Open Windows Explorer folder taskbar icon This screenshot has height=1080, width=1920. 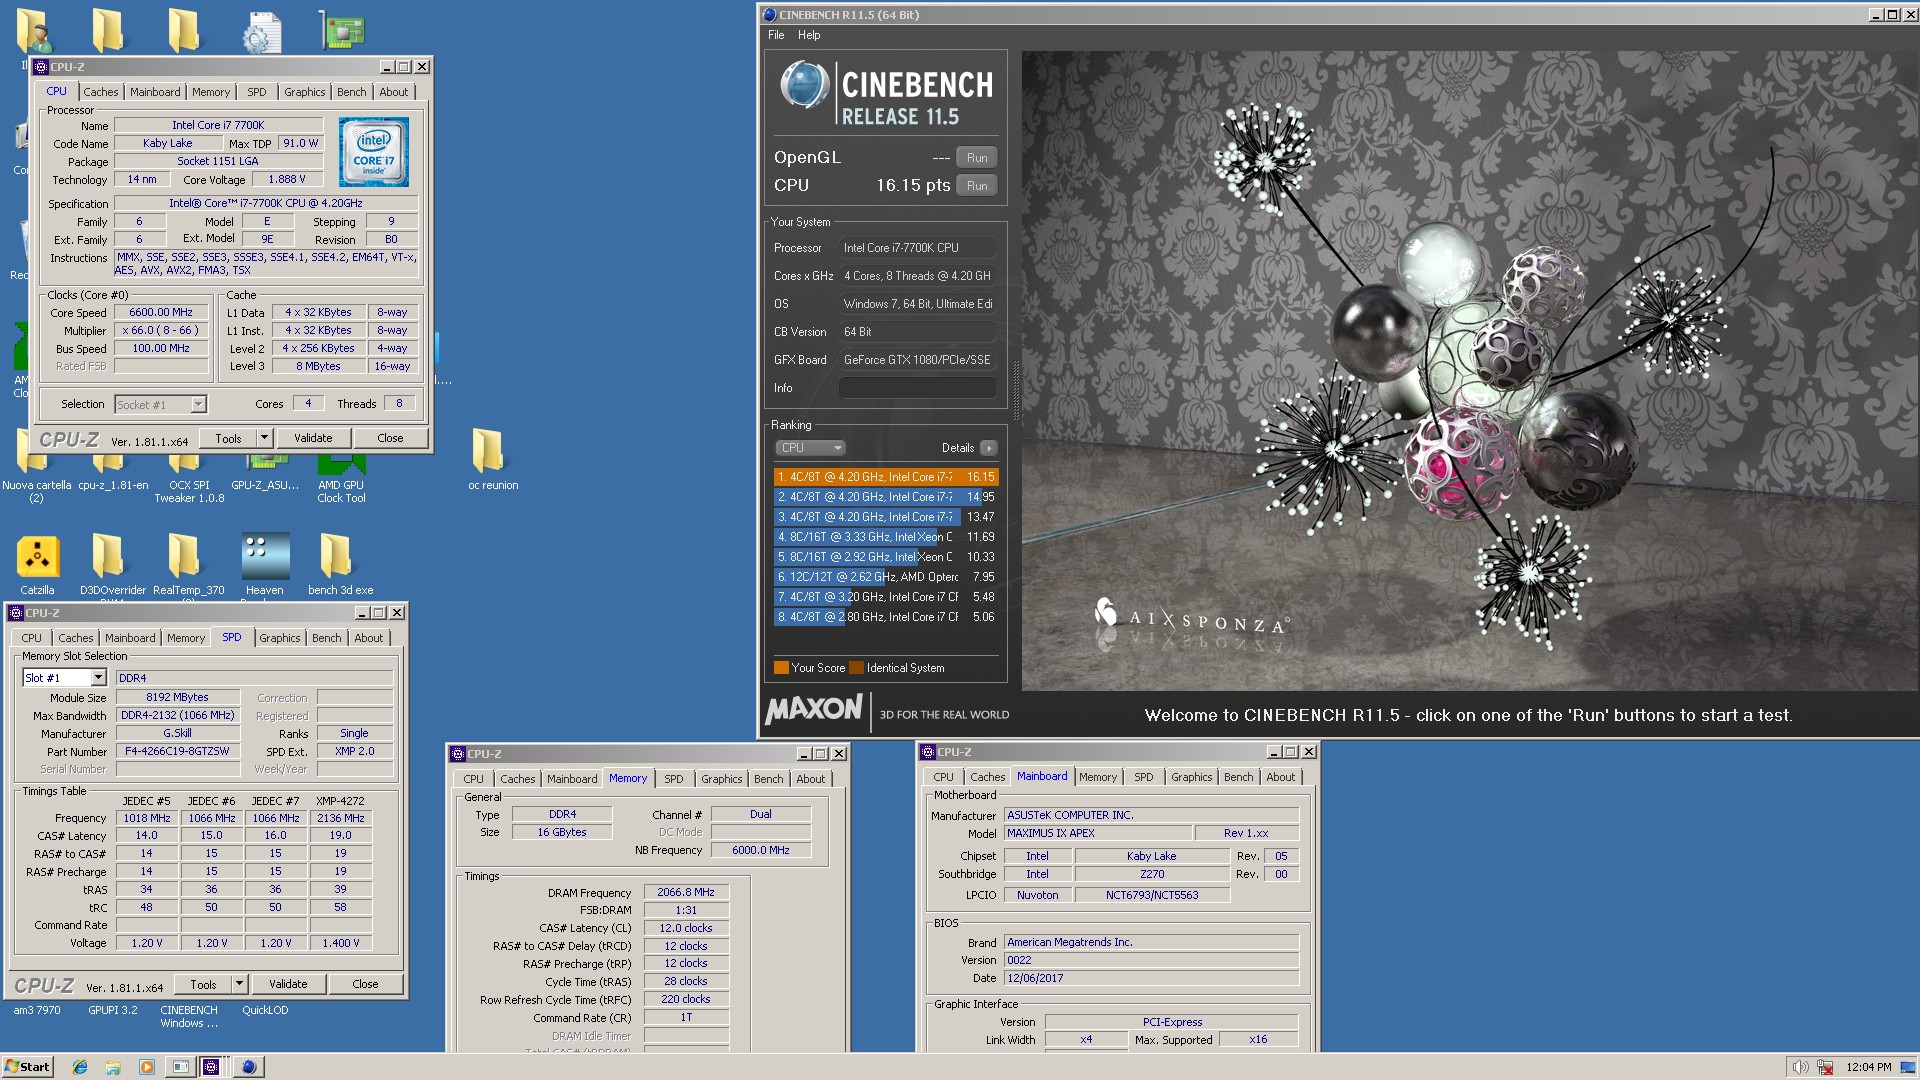(x=113, y=1067)
